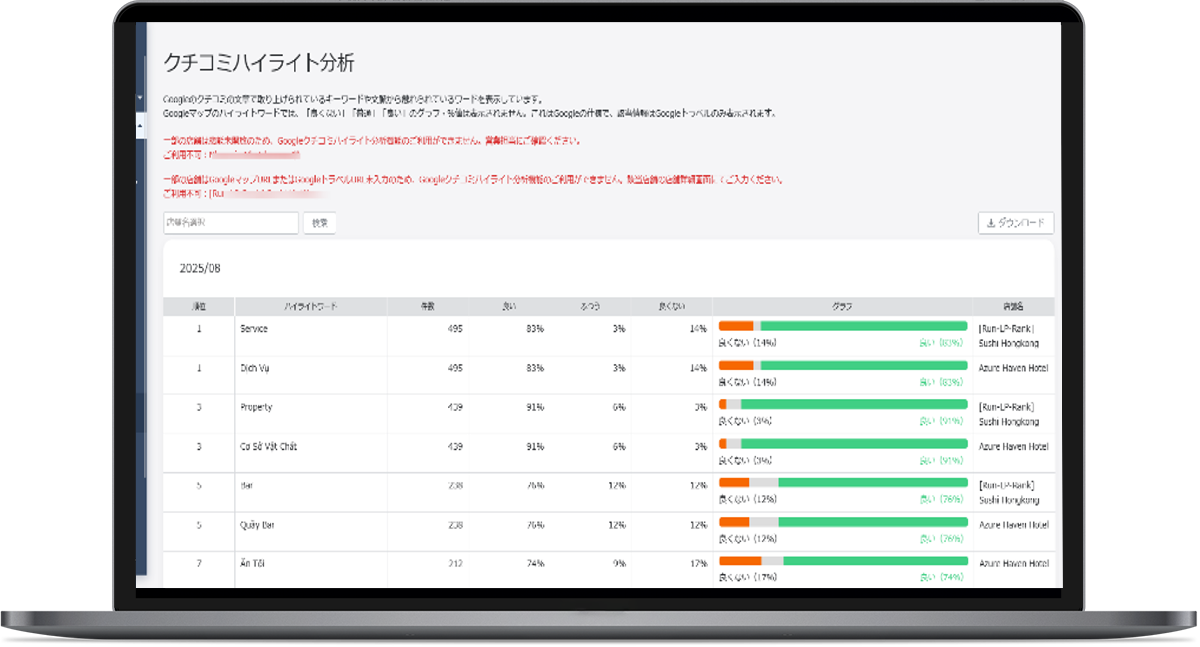Select the Cơ Sở Vật Chất highlight word
Image resolution: width=1200 pixels, height=647 pixels.
tap(268, 446)
